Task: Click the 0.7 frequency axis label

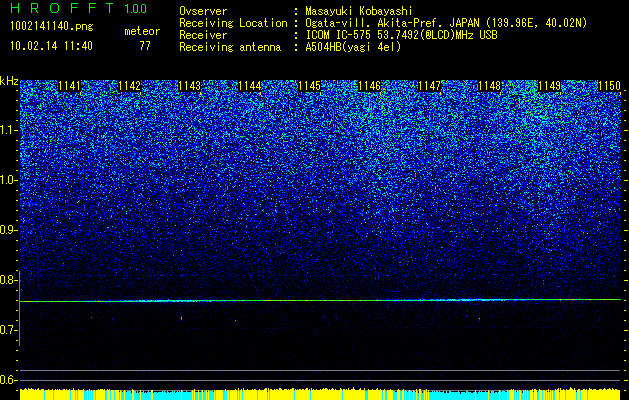Action: click(8, 330)
